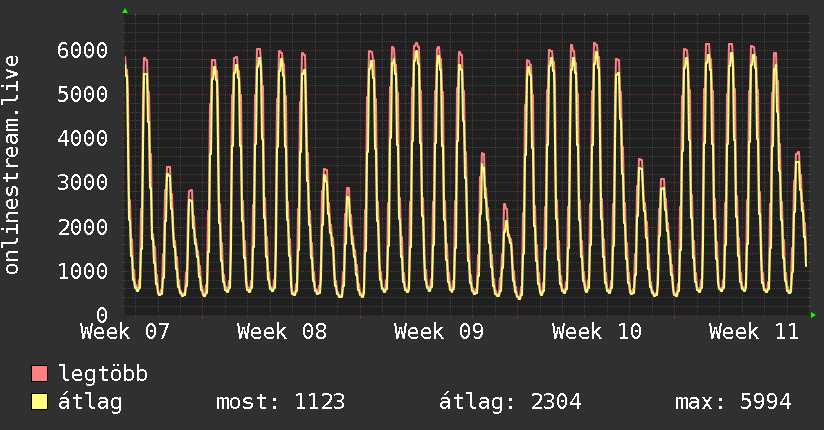This screenshot has height=430, width=824.
Task: Click the Week 08 axis label
Action: (282, 331)
